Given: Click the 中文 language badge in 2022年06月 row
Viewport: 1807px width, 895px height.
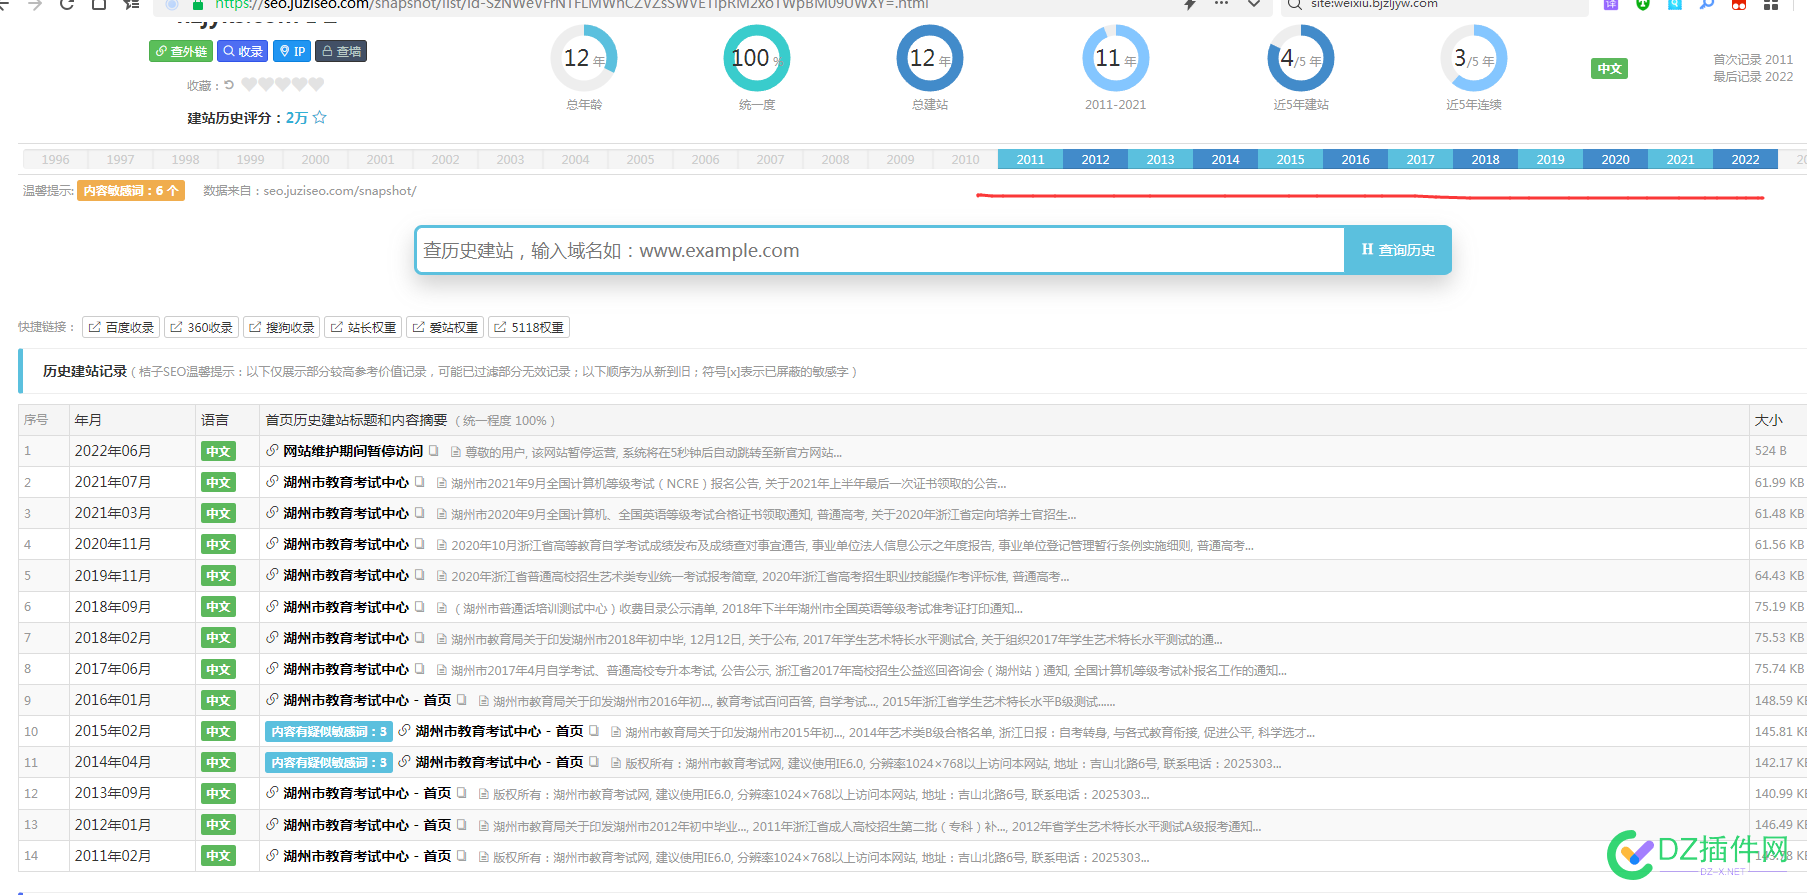Looking at the screenshot, I should pyautogui.click(x=218, y=451).
